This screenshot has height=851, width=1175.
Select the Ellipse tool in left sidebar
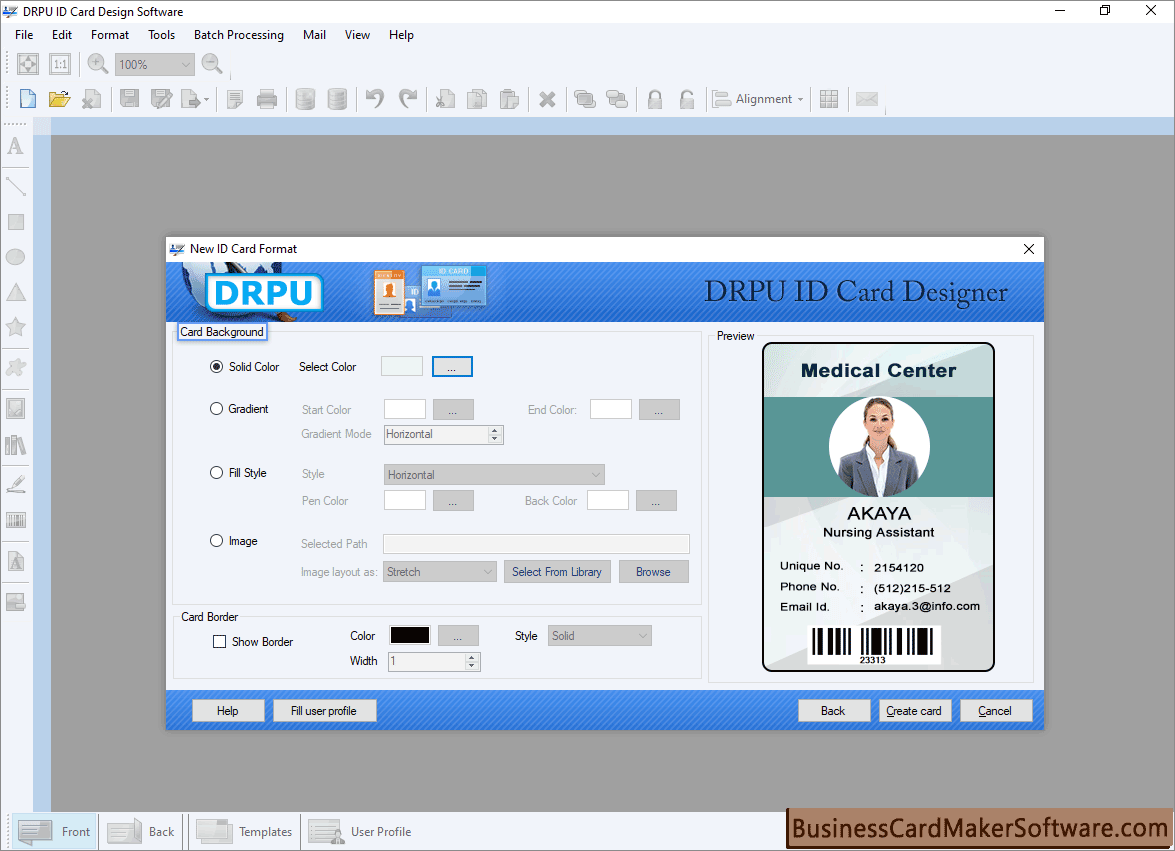point(16,257)
